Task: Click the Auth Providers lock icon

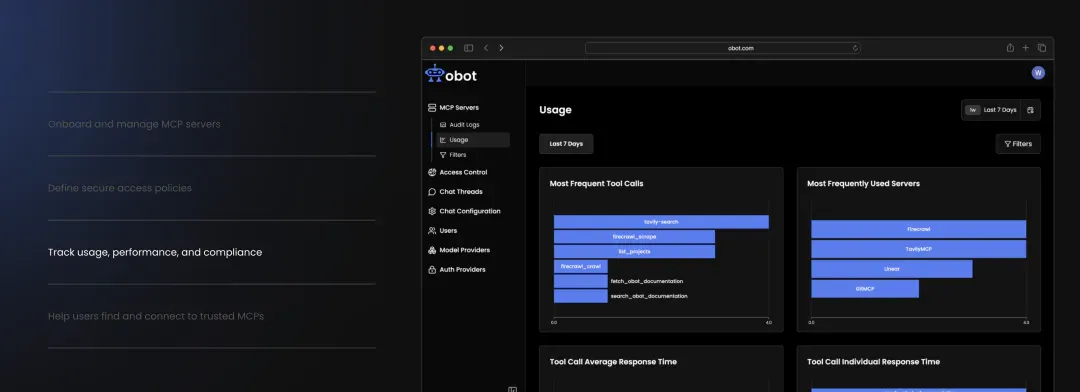Action: (x=432, y=269)
